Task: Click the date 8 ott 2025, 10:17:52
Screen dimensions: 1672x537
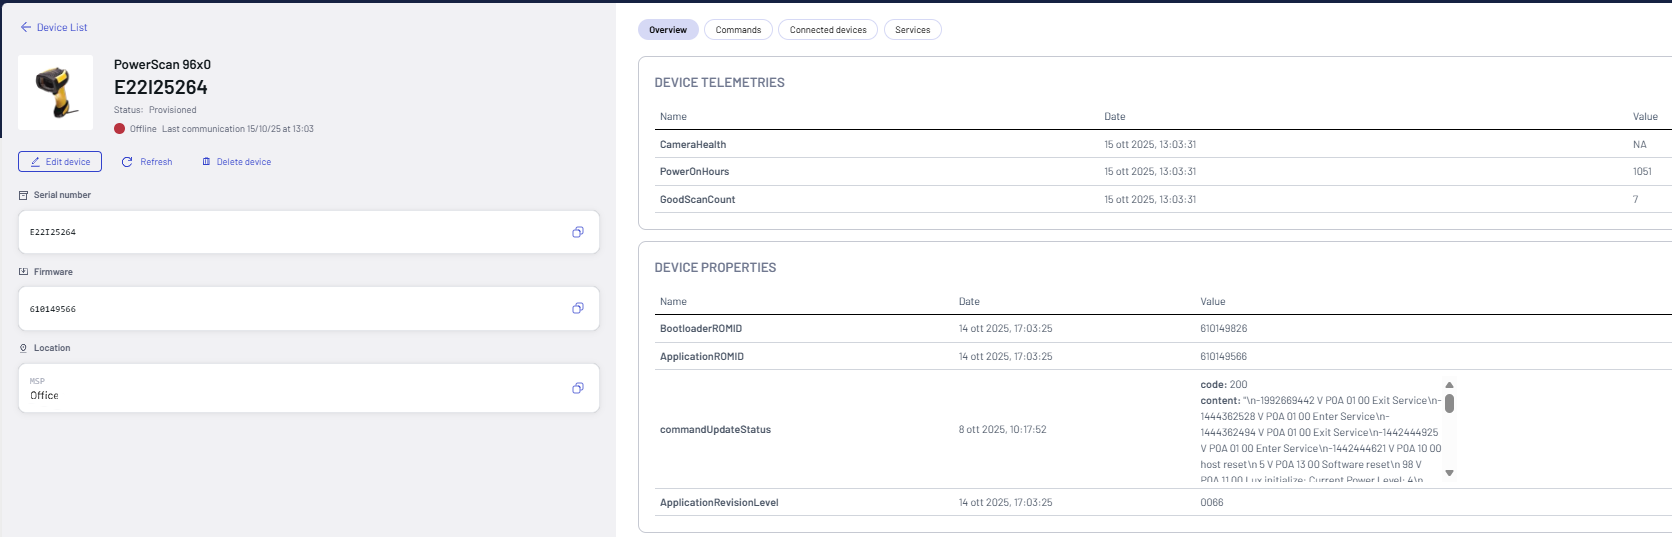Action: (1003, 430)
